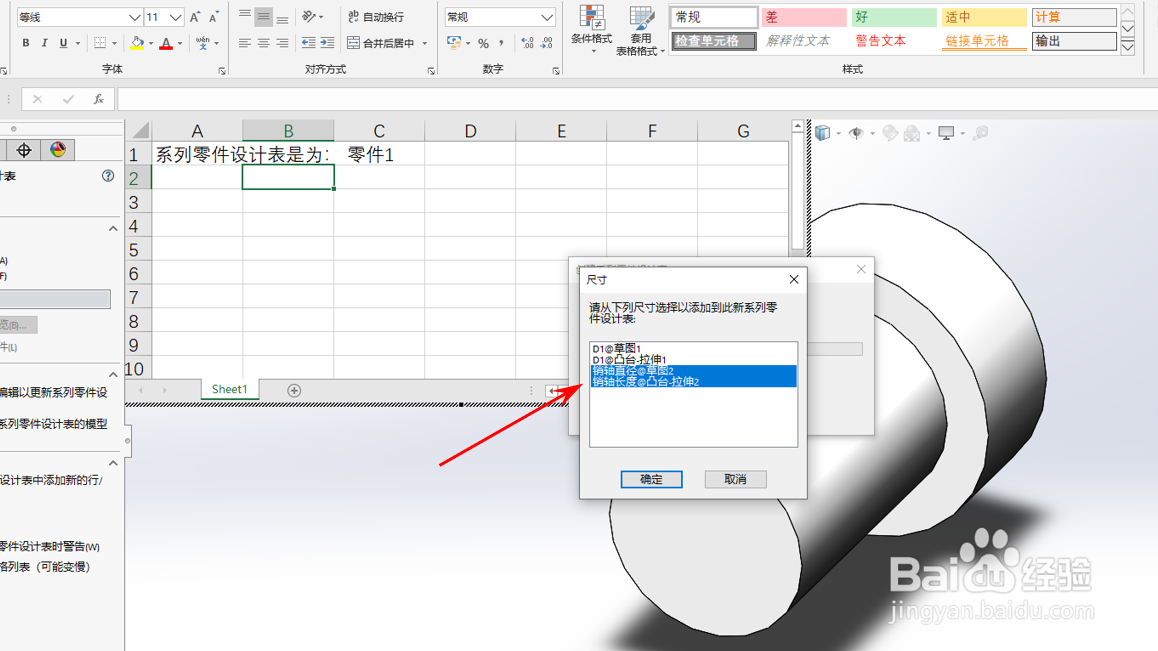Viewport: 1158px width, 651px height.
Task: Open the accounting number format icon
Action: (x=454, y=43)
